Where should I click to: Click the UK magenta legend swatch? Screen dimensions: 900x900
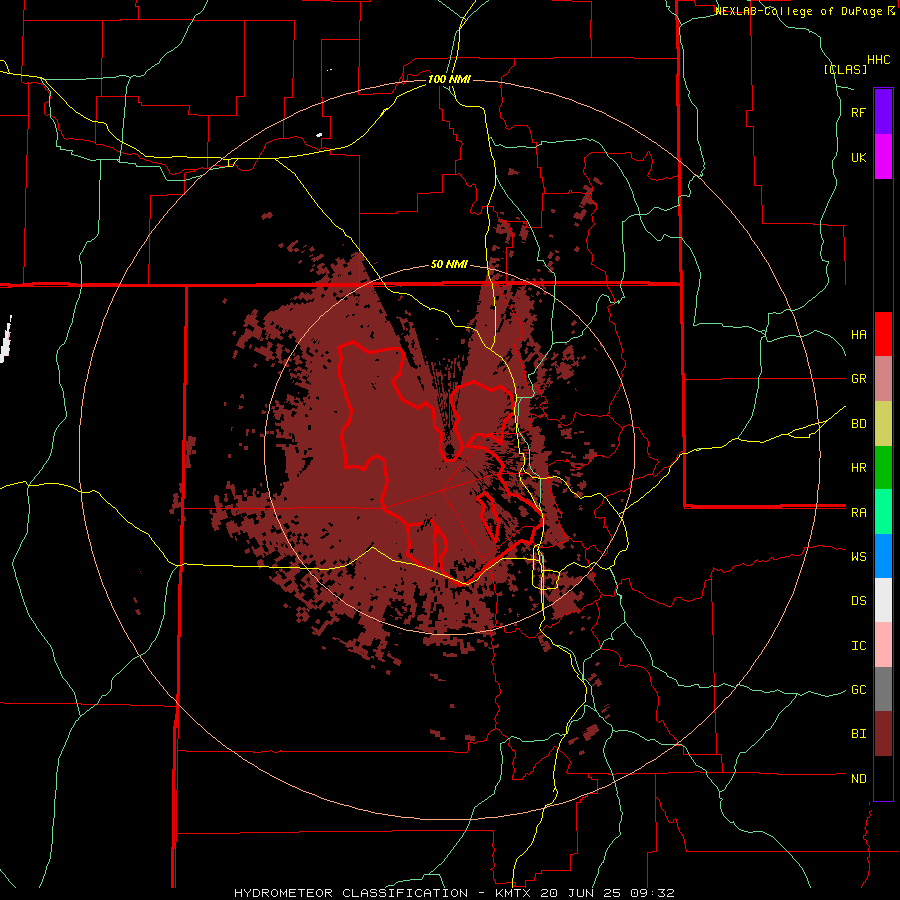coord(883,157)
